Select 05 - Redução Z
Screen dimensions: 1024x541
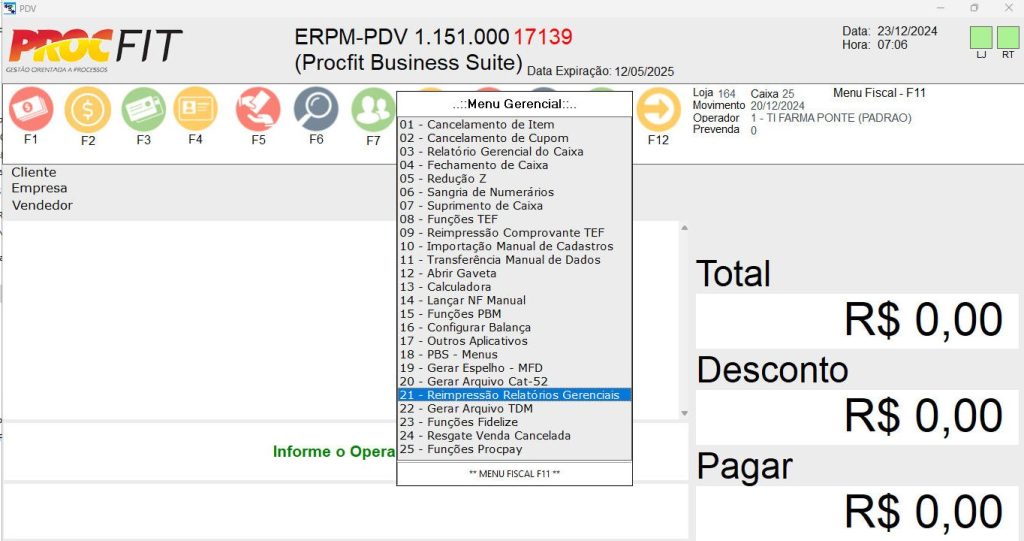point(515,178)
